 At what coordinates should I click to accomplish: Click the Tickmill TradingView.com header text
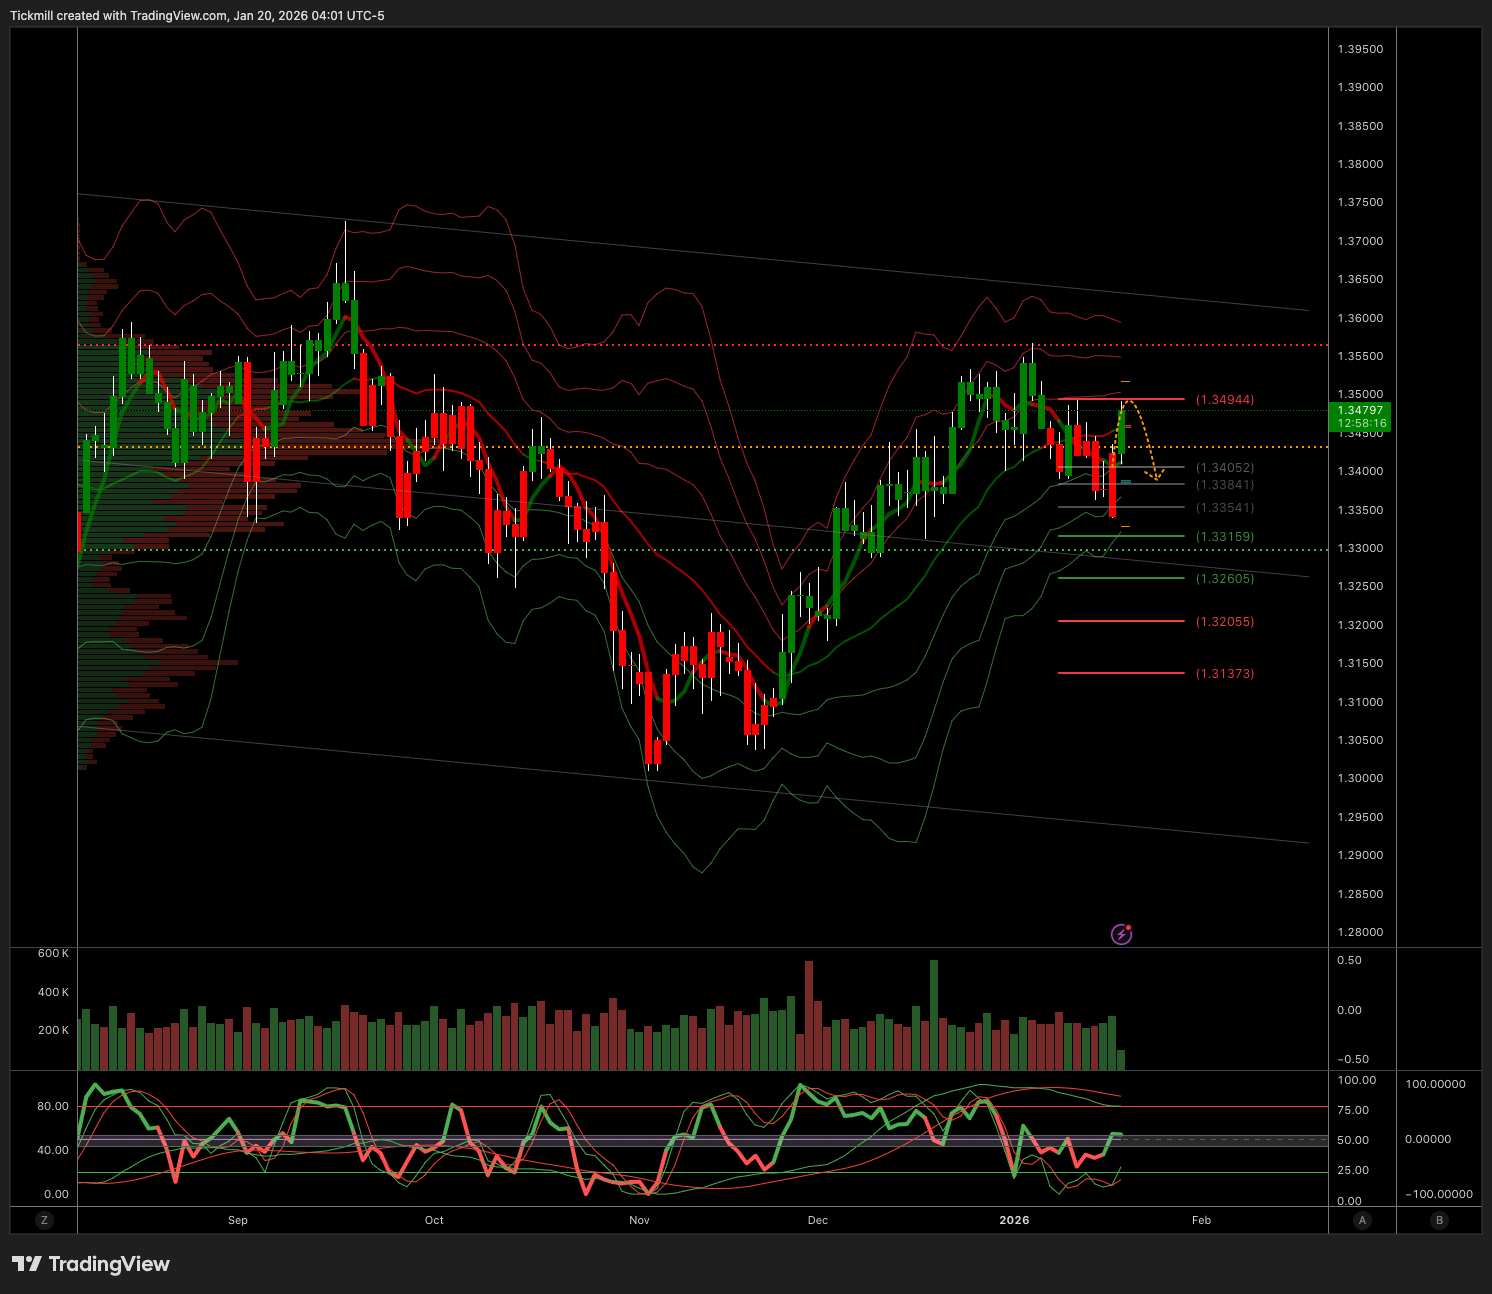coord(197,16)
